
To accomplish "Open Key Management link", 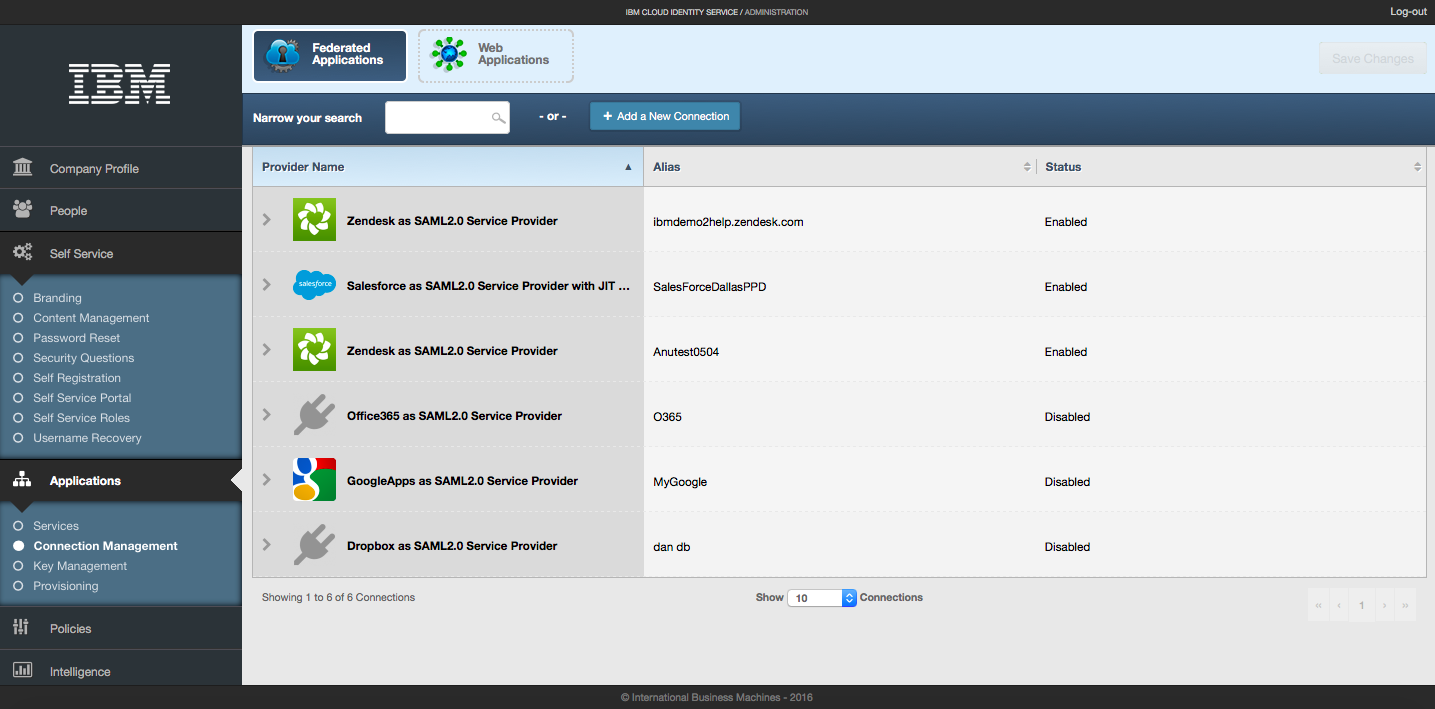I will tap(80, 566).
